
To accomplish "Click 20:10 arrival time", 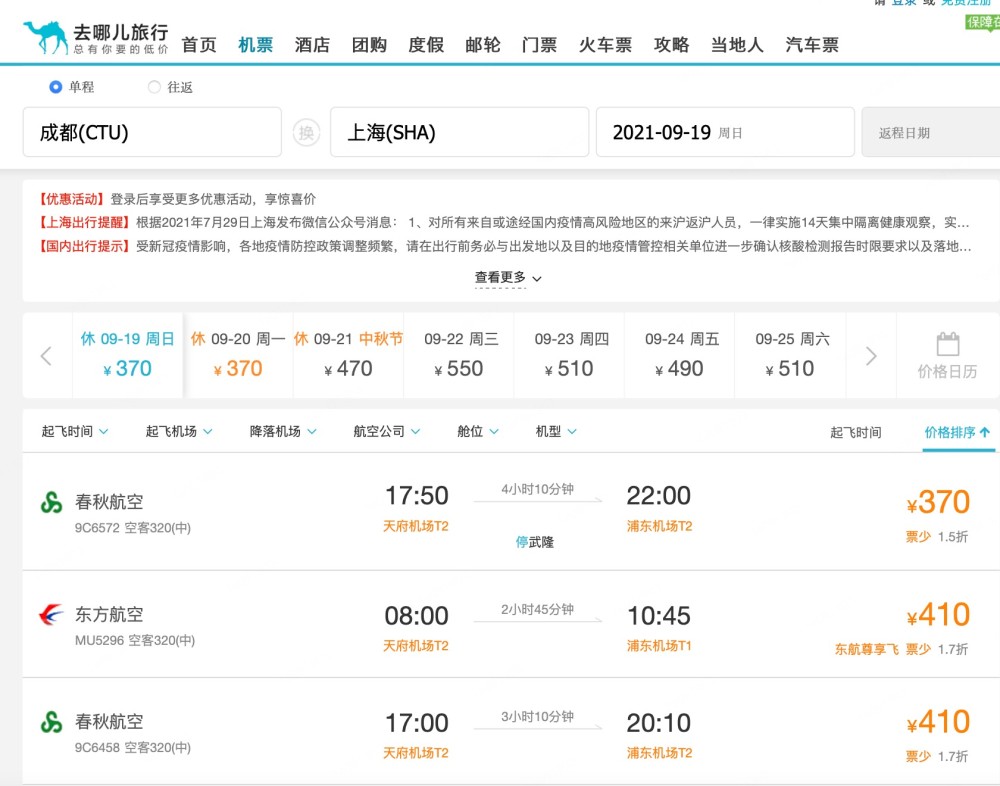I will click(659, 723).
